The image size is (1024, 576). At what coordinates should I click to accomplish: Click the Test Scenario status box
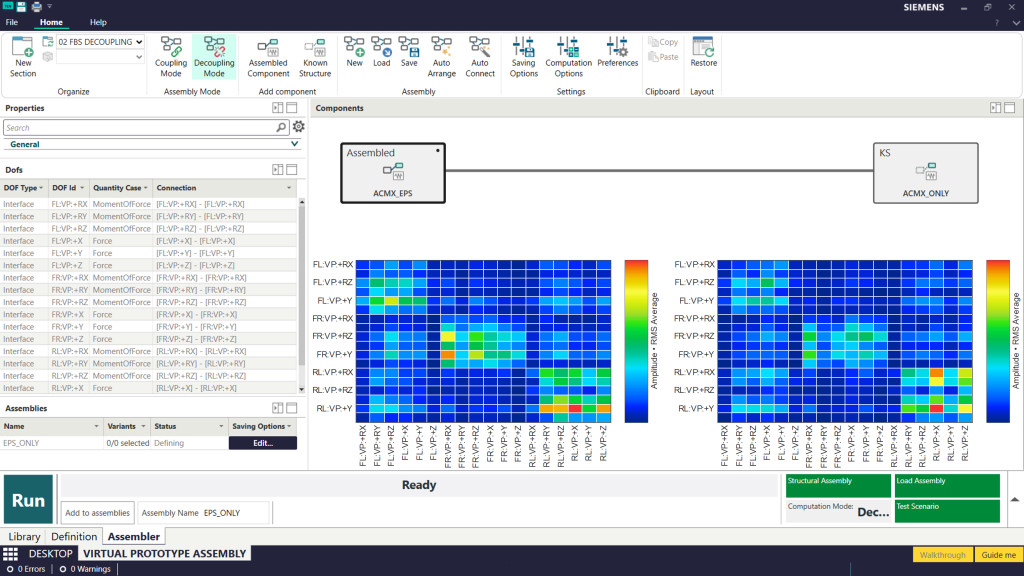coord(947,511)
